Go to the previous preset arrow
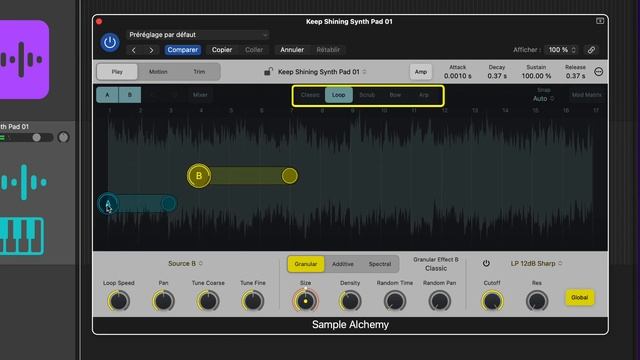 [x=134, y=50]
